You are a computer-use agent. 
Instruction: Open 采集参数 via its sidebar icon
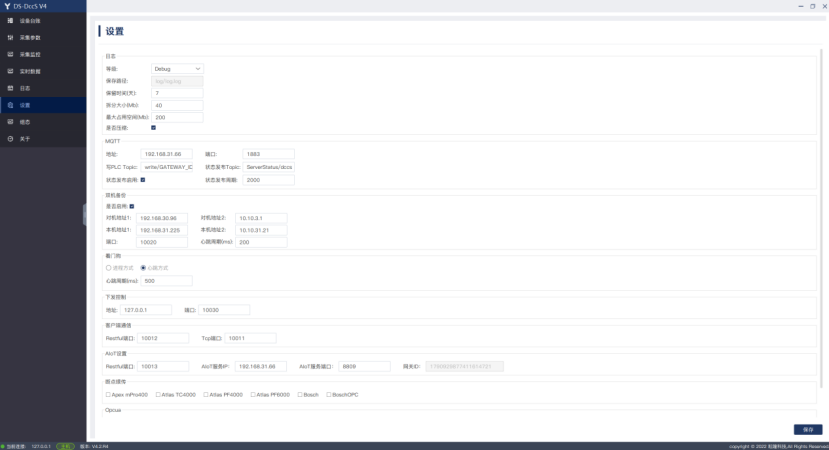10,38
